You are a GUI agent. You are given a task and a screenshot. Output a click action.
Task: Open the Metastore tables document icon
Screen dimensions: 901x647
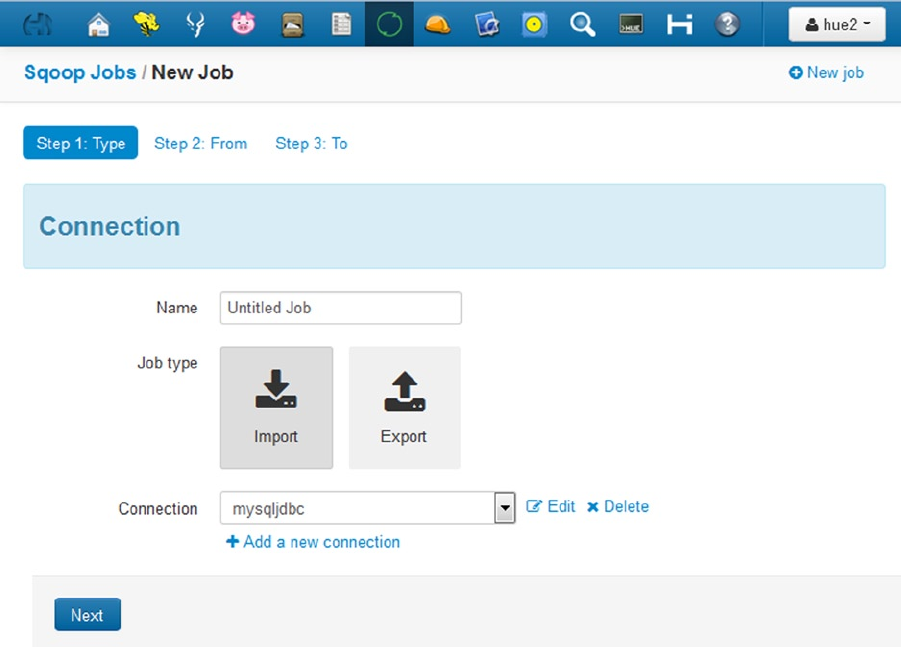tap(341, 24)
